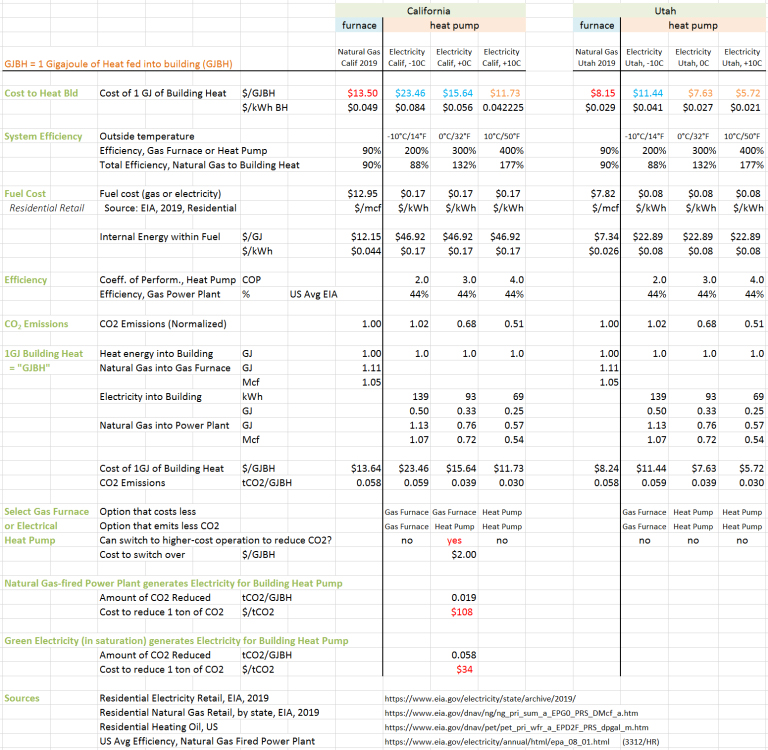Viewport: 768px width, 750px height.
Task: Select the 'System Efficiency' section label
Action: click(44, 136)
